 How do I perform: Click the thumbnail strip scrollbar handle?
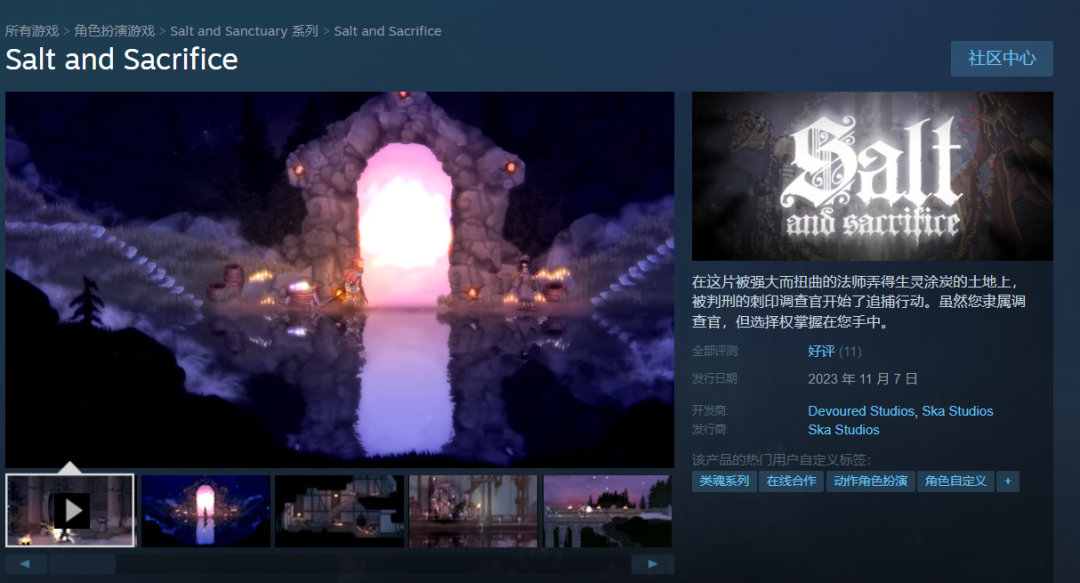click(x=81, y=564)
